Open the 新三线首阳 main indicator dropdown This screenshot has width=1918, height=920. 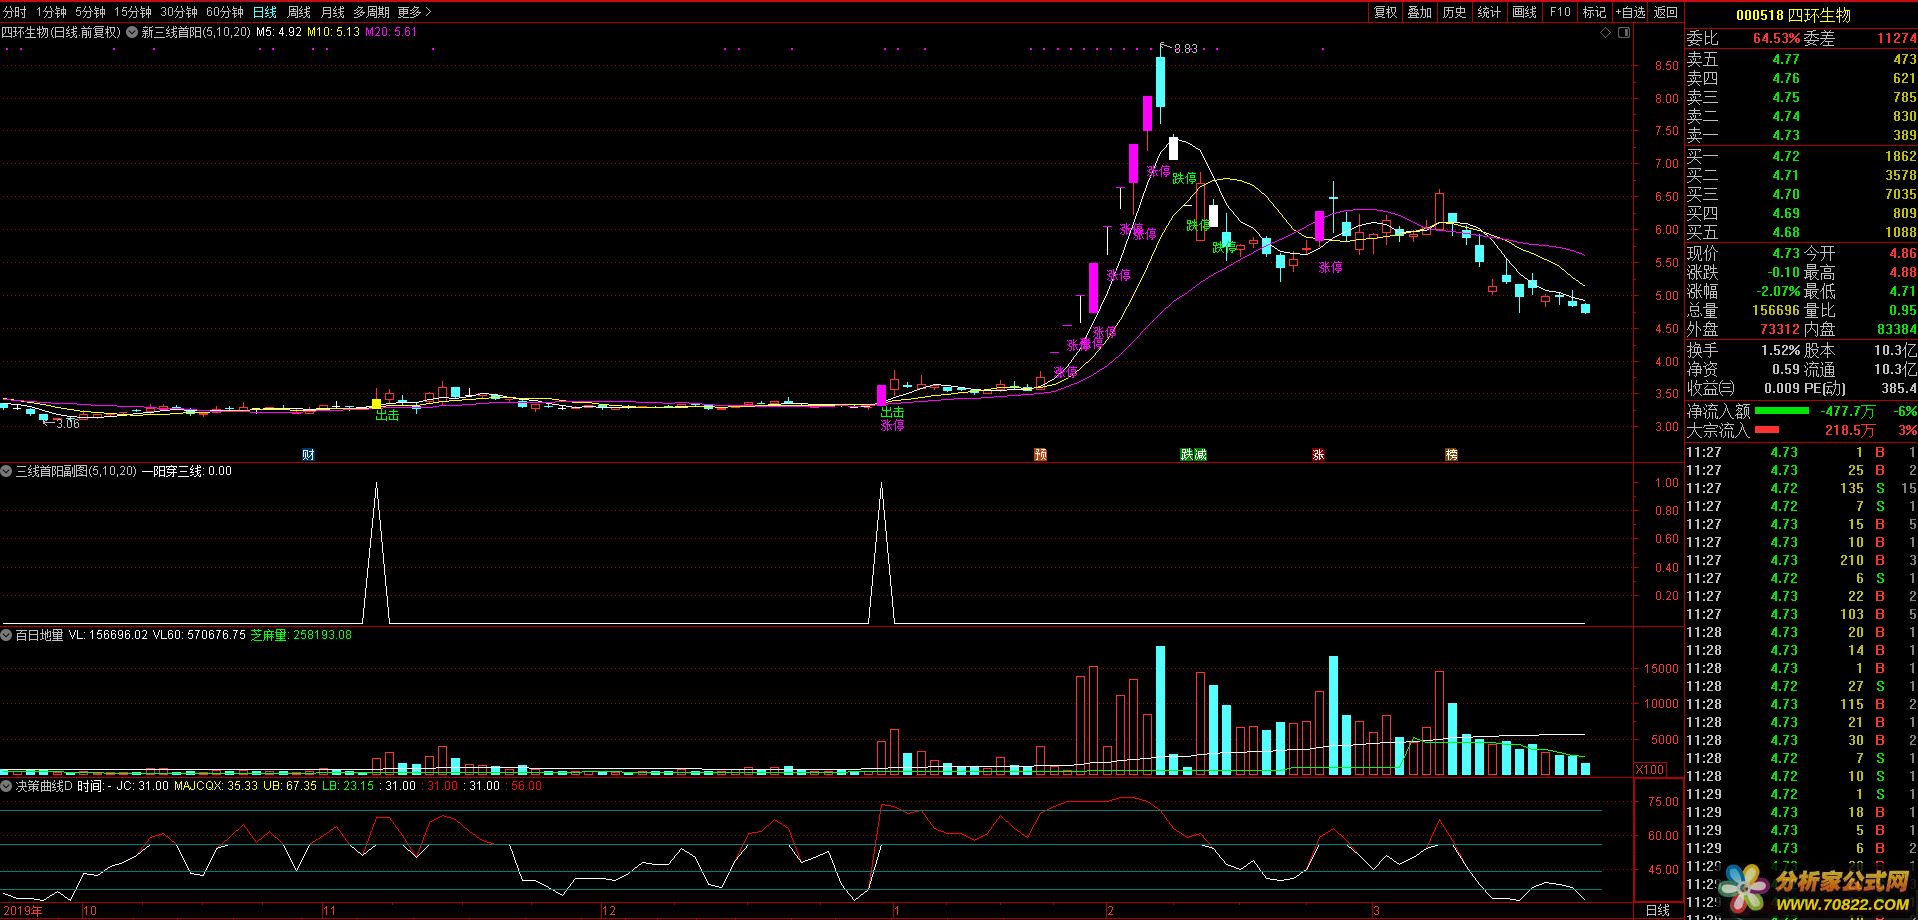(x=132, y=32)
